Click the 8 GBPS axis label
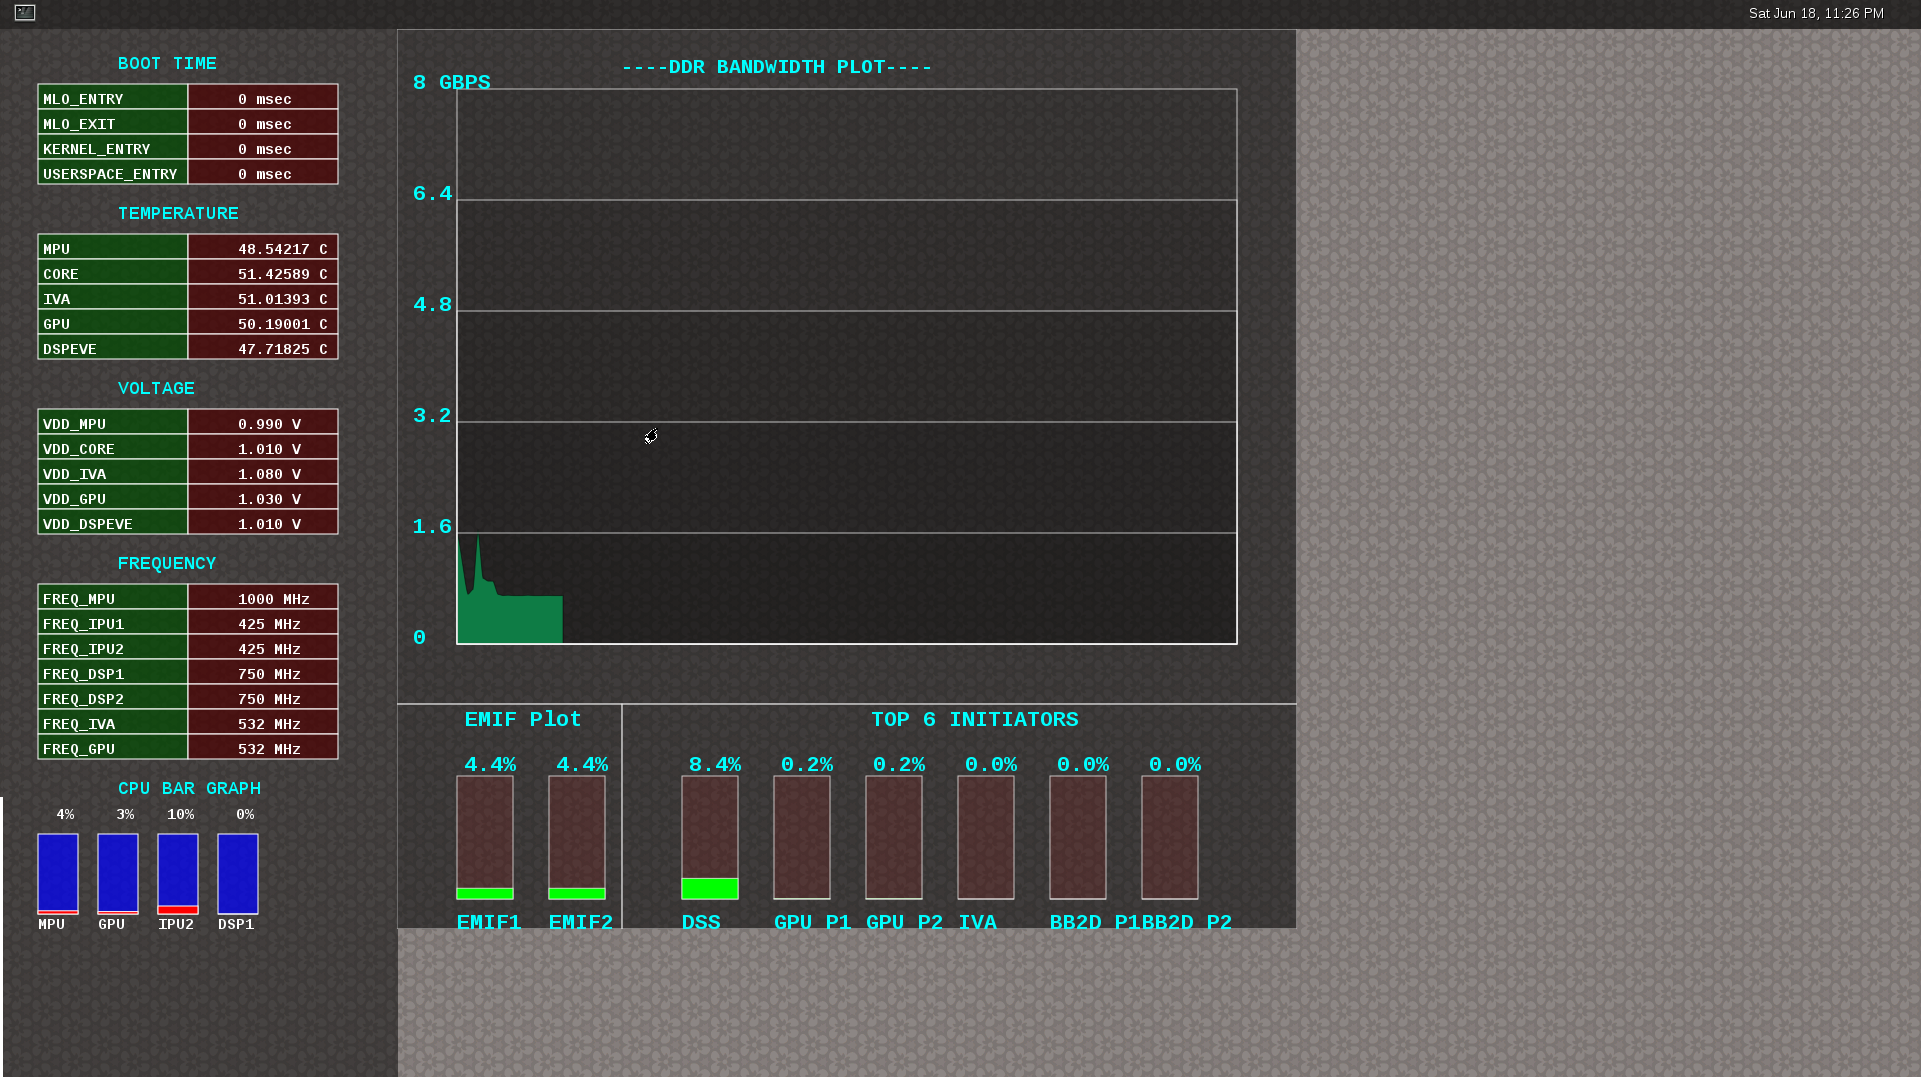1921x1077 pixels. (451, 82)
